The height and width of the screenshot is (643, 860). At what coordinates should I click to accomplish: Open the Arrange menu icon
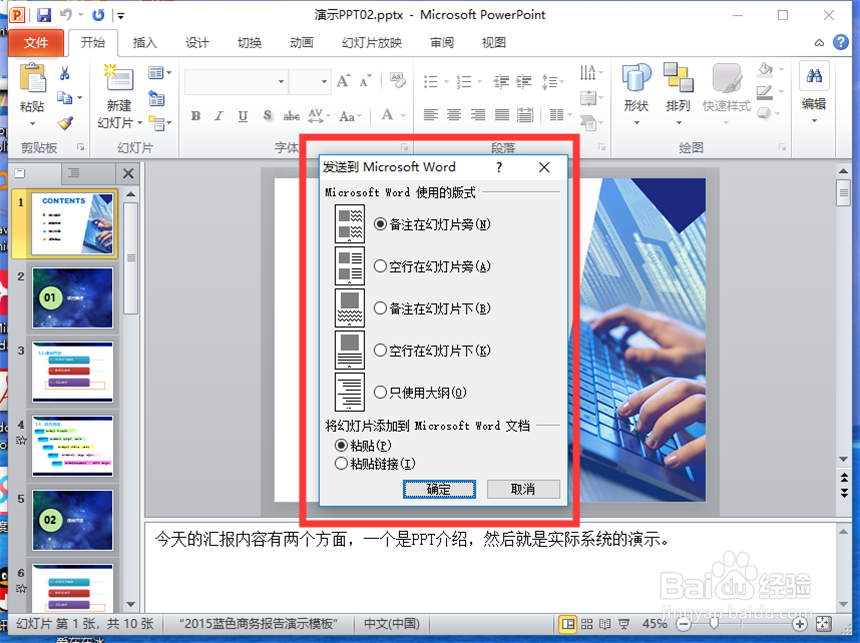[678, 77]
